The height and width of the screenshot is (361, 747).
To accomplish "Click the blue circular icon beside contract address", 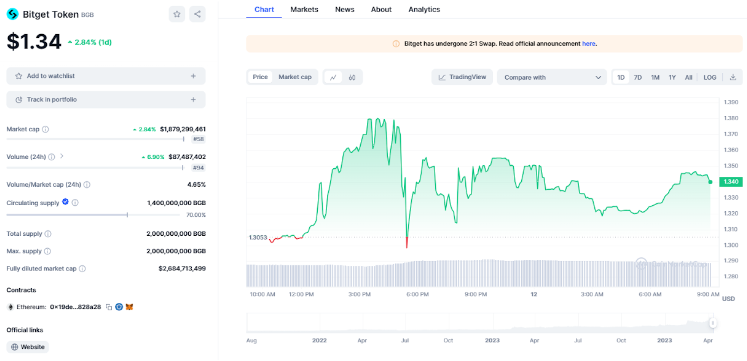I will [119, 307].
